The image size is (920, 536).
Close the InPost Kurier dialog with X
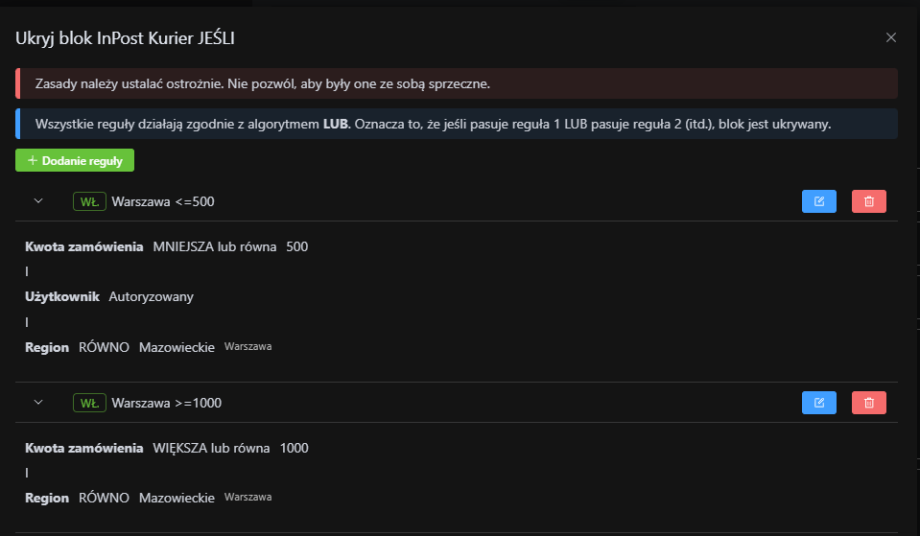pos(891,38)
